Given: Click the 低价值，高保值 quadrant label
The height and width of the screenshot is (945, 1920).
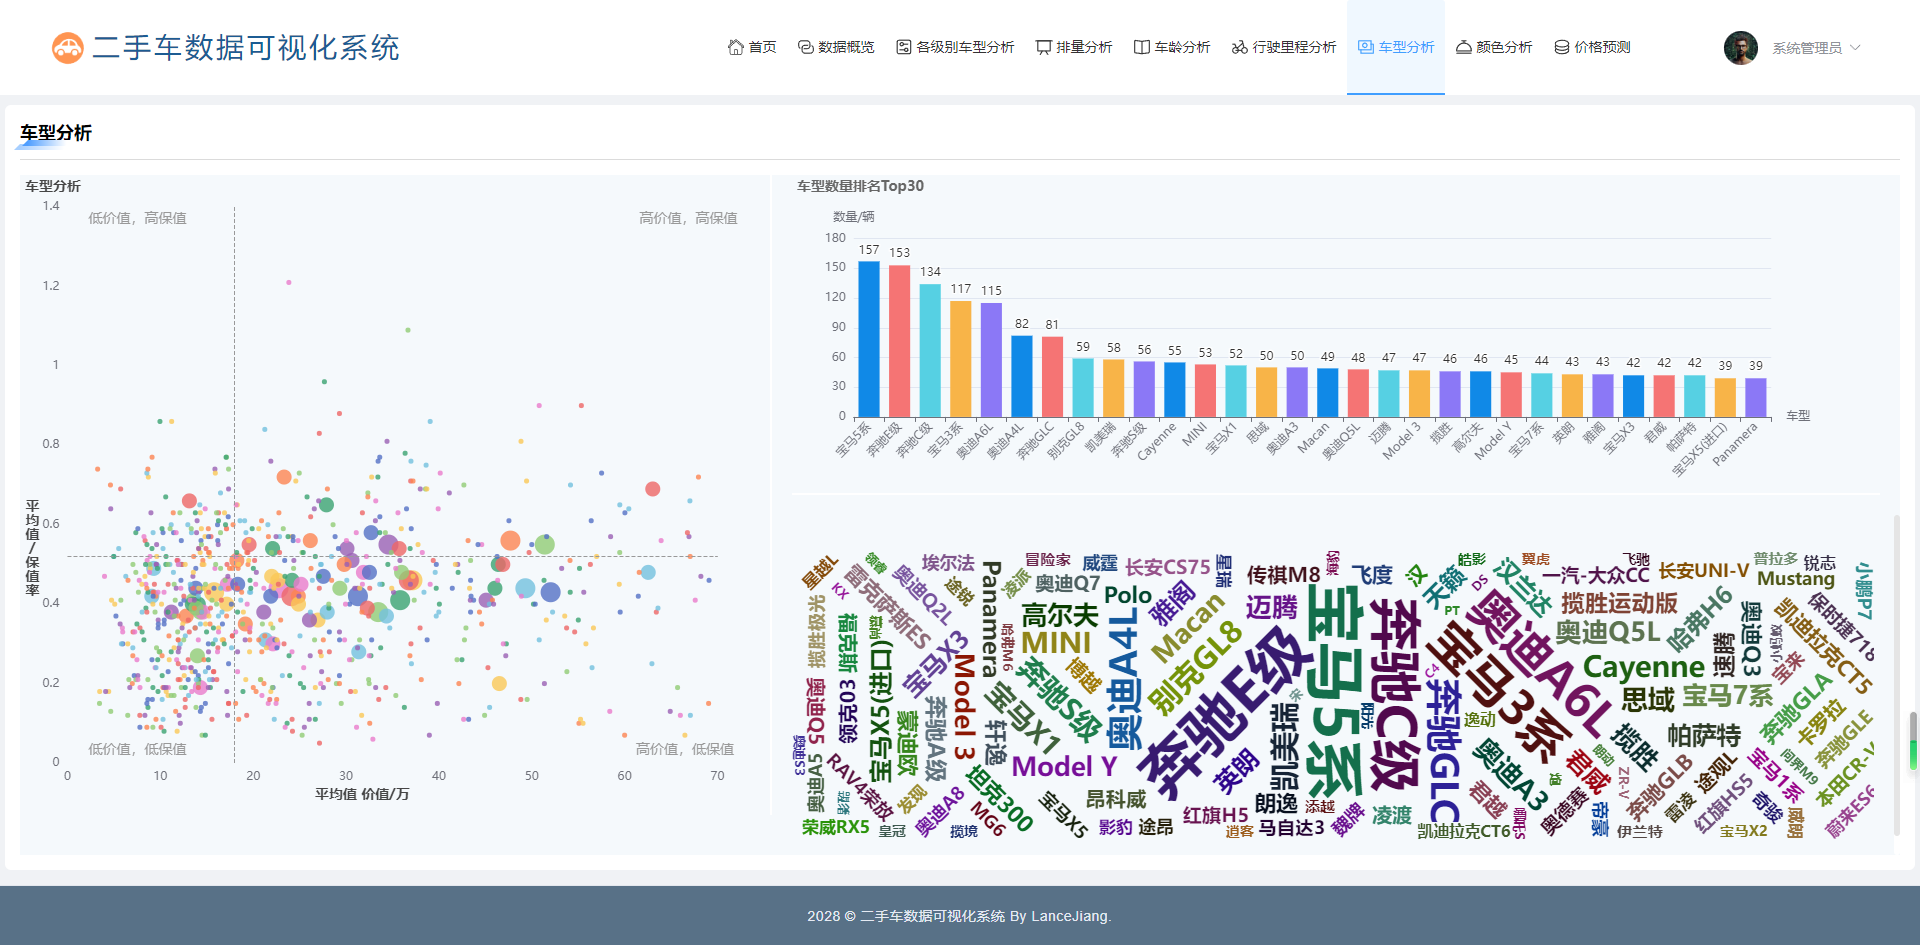Looking at the screenshot, I should point(137,218).
